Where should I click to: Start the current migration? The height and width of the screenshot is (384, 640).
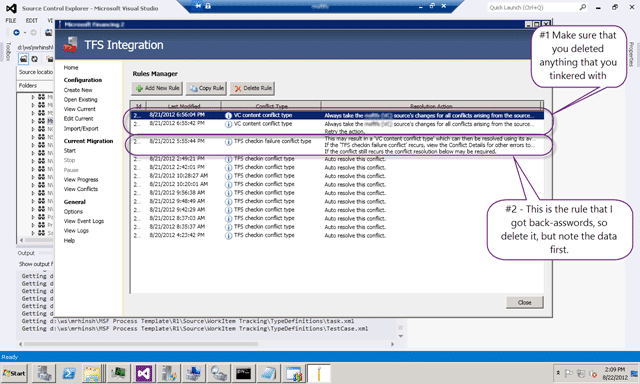70,151
